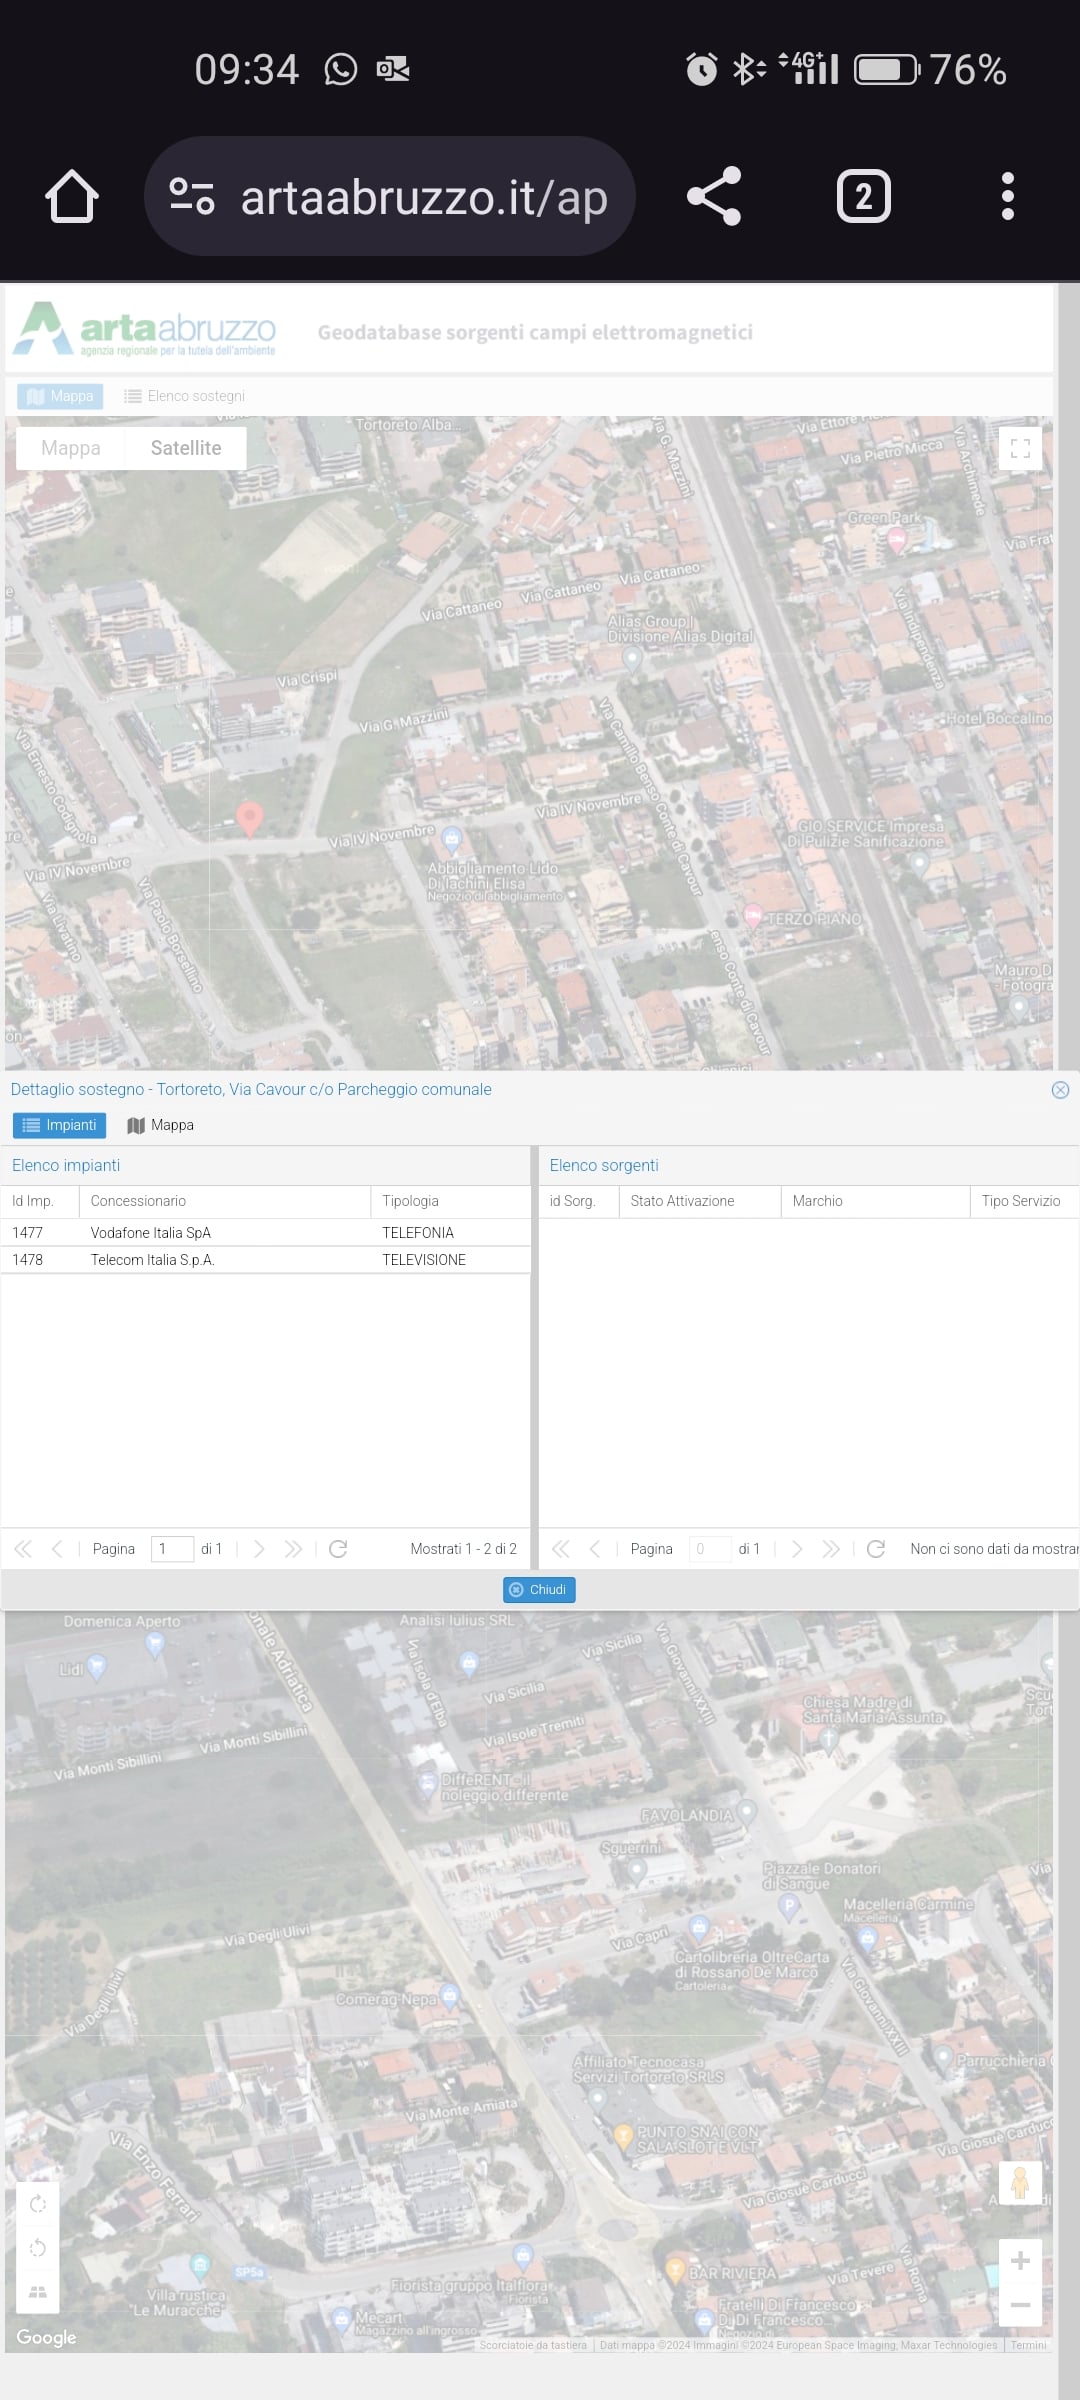Click the arta abruzzo logo
The image size is (1080, 2400).
145,330
